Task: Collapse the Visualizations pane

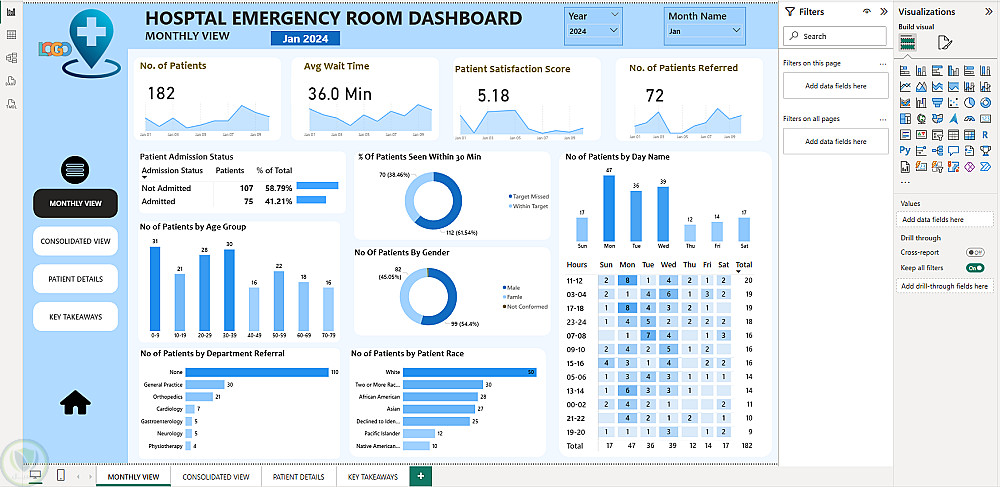Action: pyautogui.click(x=989, y=11)
